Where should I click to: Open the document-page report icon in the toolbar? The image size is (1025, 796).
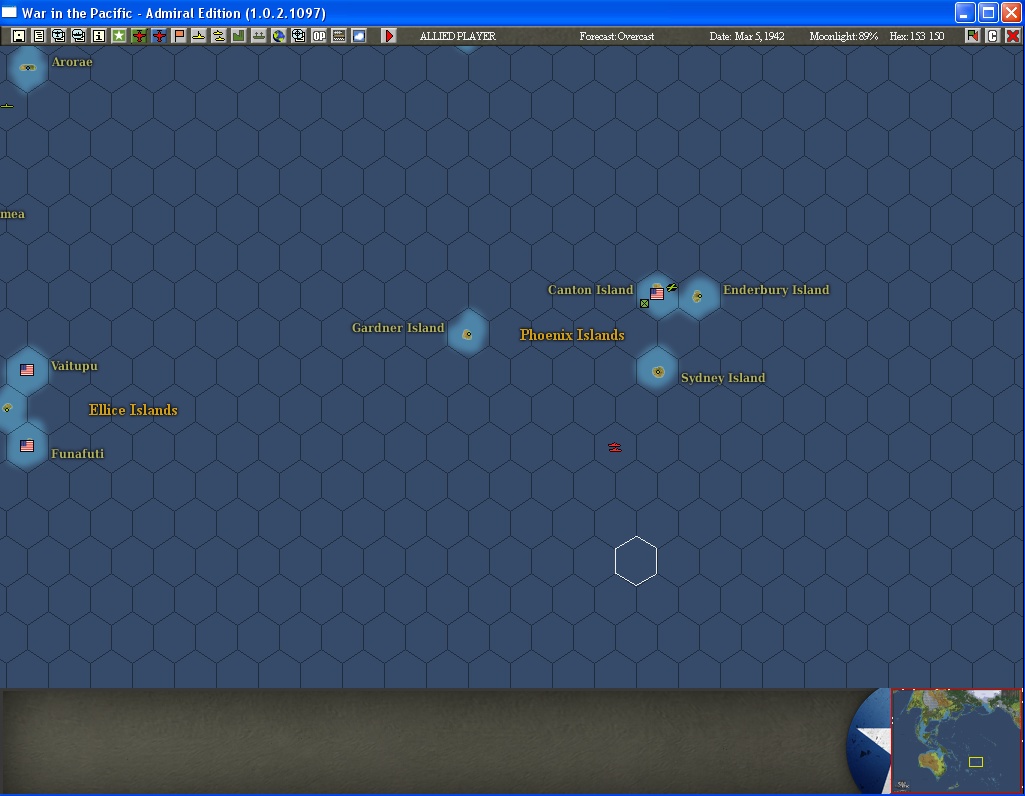coord(39,36)
